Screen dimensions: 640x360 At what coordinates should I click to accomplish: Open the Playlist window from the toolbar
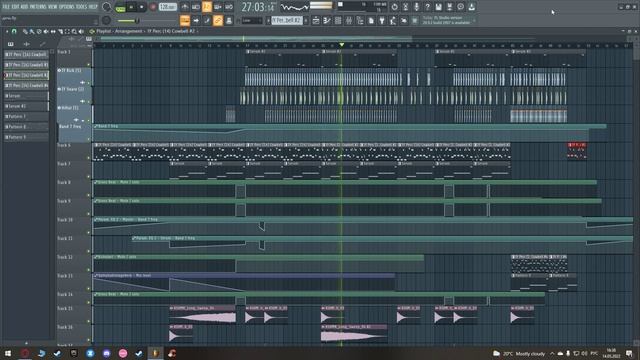[316, 20]
